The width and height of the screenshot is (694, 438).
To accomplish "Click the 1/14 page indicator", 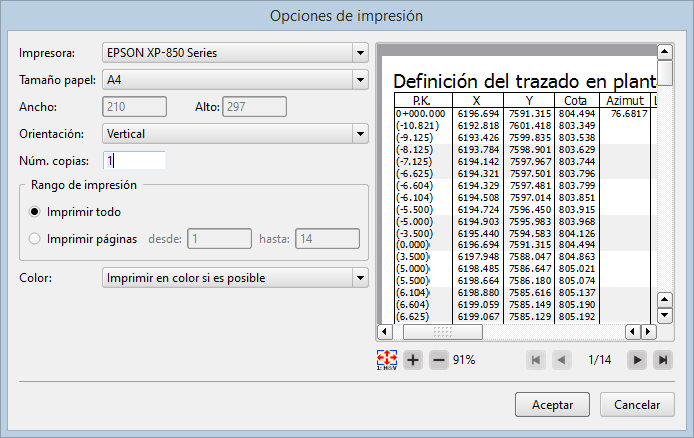I will pyautogui.click(x=599, y=360).
